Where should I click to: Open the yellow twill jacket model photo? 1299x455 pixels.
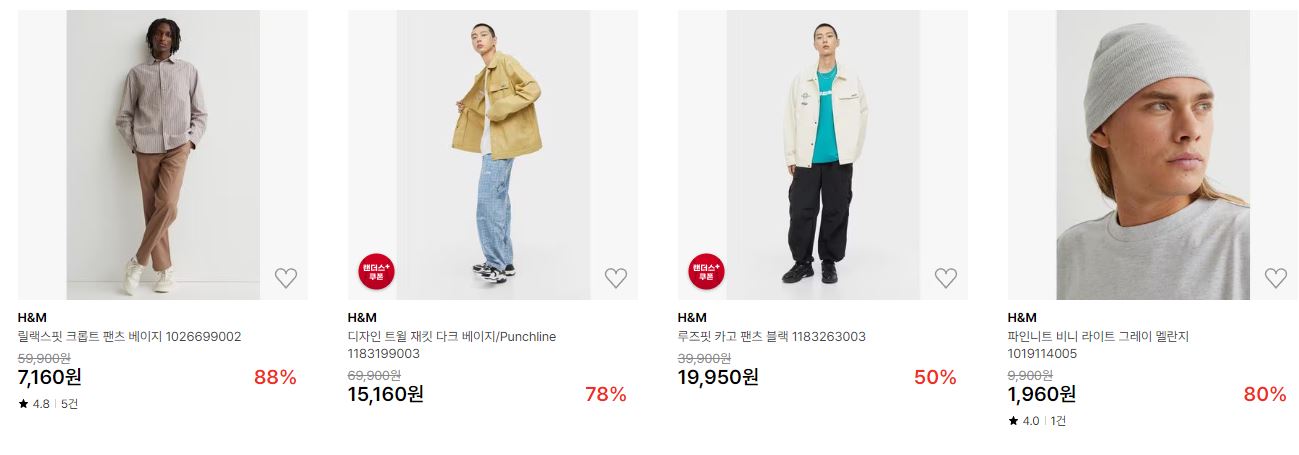coord(493,155)
